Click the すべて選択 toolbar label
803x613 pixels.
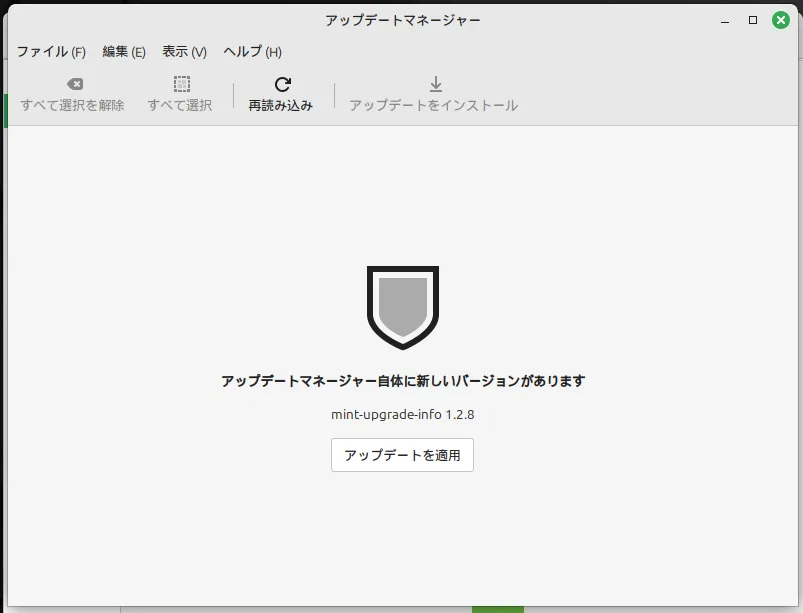click(180, 105)
